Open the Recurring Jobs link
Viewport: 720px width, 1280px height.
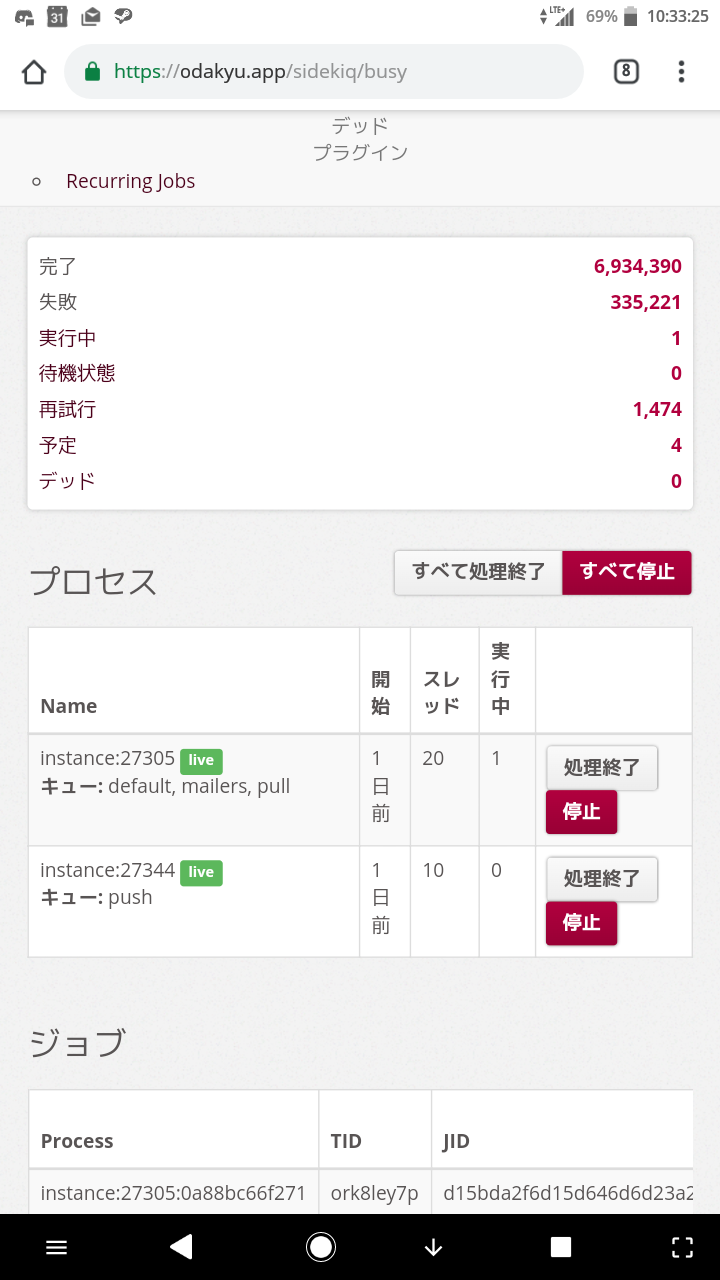point(130,181)
